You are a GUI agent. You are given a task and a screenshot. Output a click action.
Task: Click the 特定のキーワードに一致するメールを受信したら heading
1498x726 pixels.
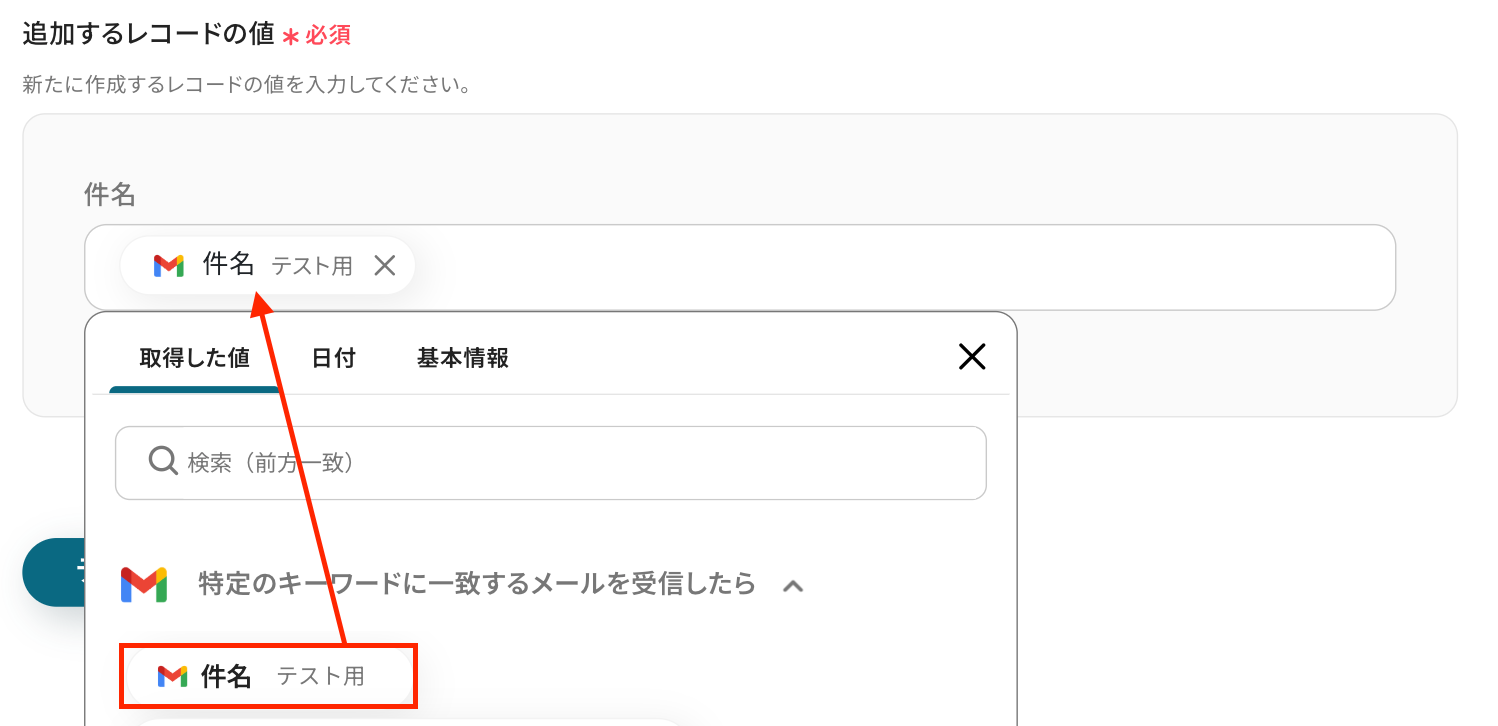click(x=476, y=584)
